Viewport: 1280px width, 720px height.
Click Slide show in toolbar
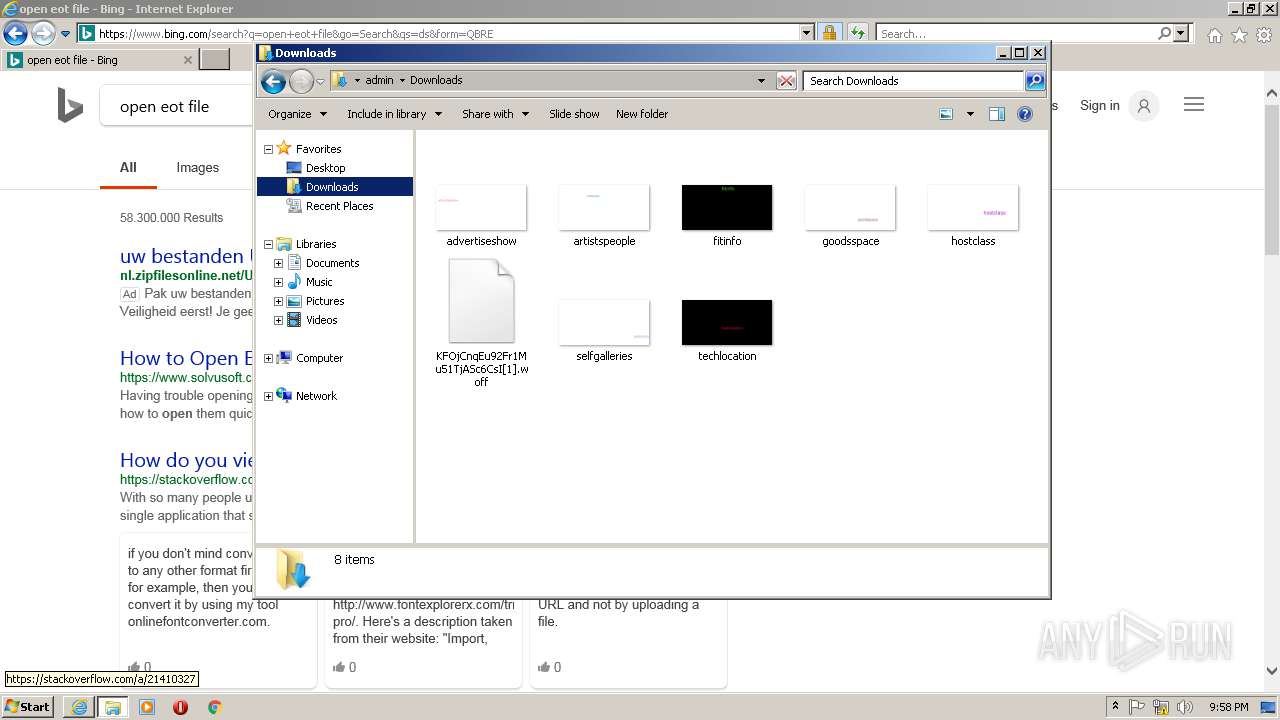[574, 114]
